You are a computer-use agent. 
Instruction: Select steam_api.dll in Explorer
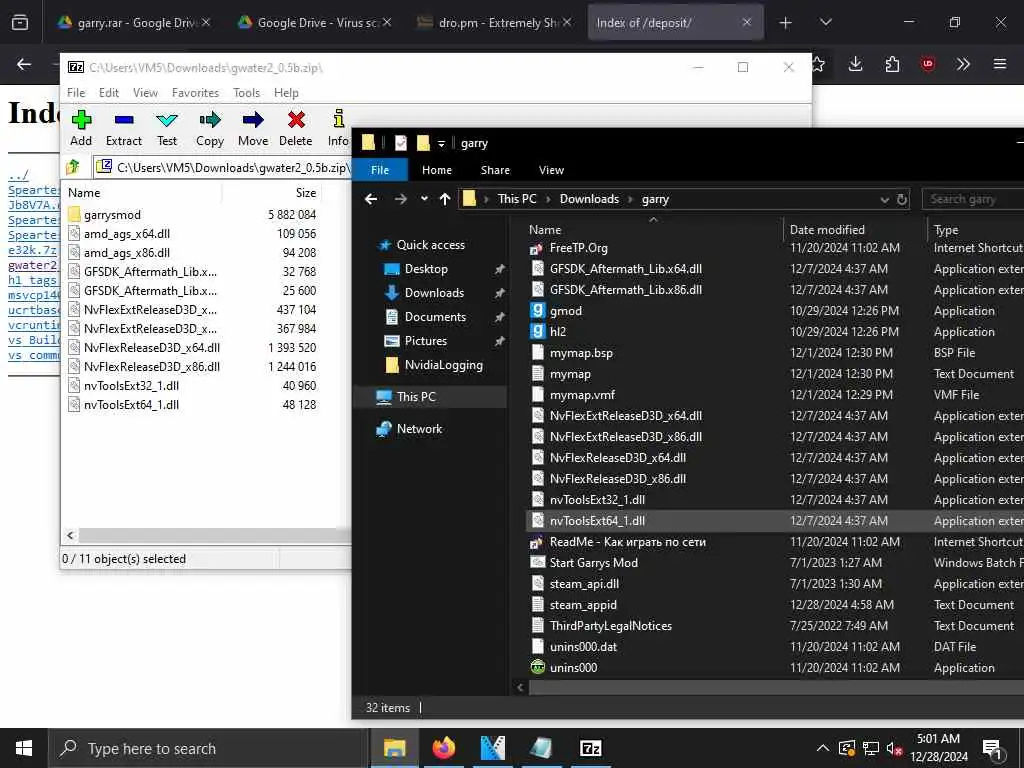(584, 584)
